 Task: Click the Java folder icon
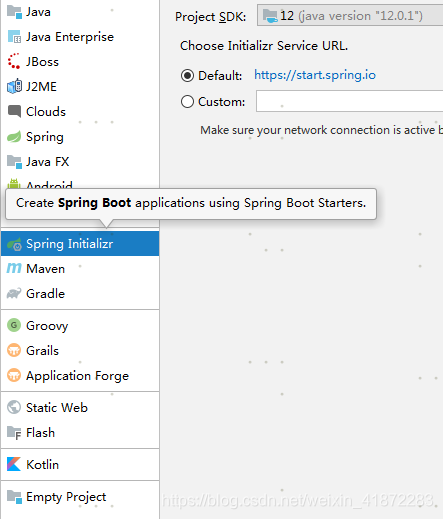click(14, 12)
